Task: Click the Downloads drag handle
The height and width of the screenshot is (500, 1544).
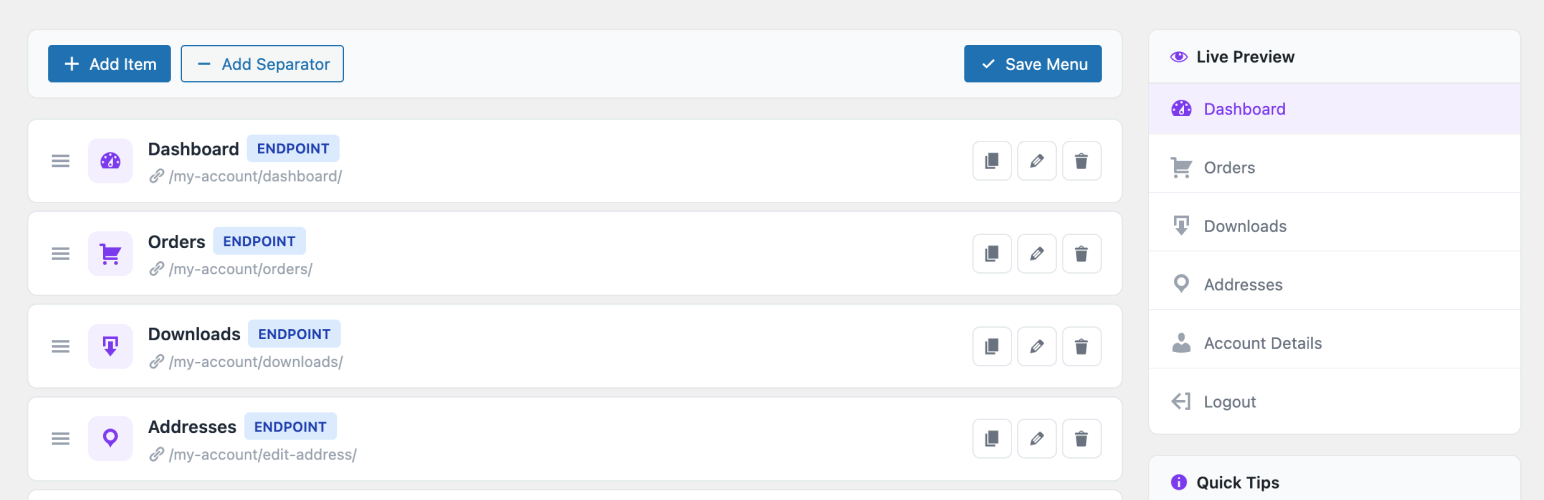Action: [61, 347]
